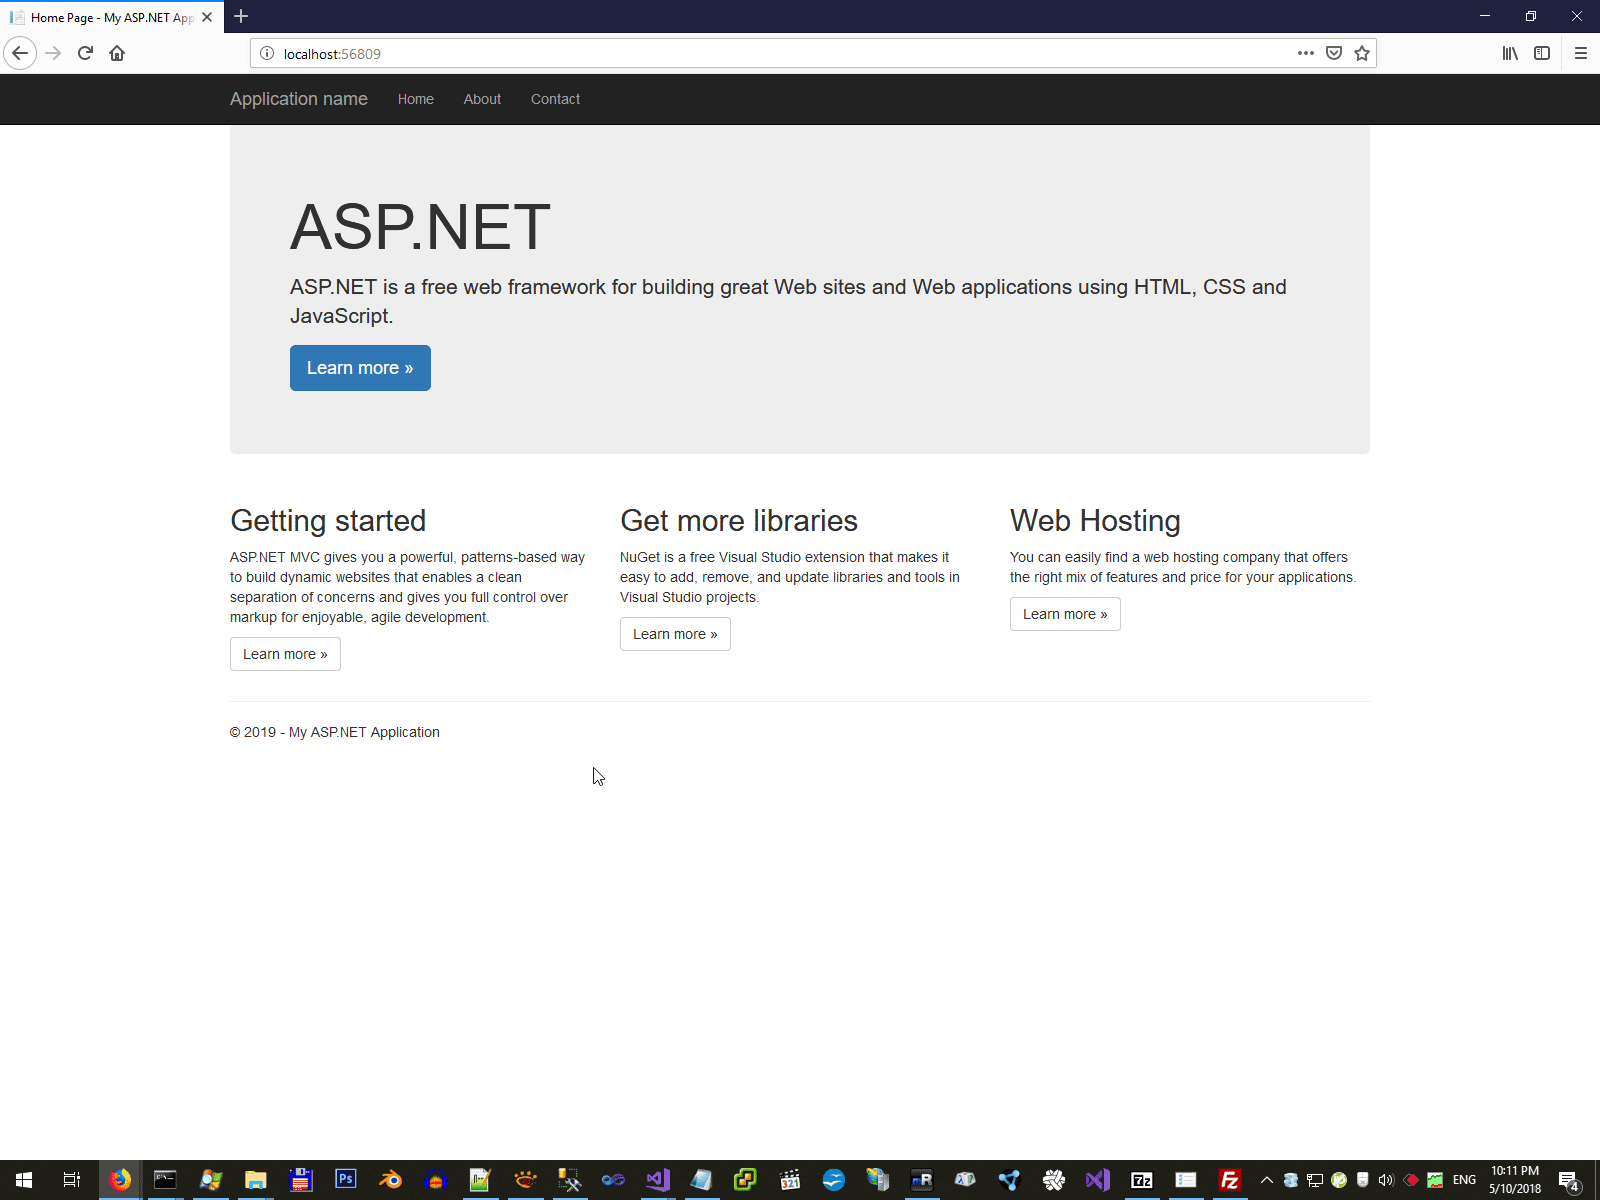
Task: Open the Firefox Library menu
Action: point(1510,53)
